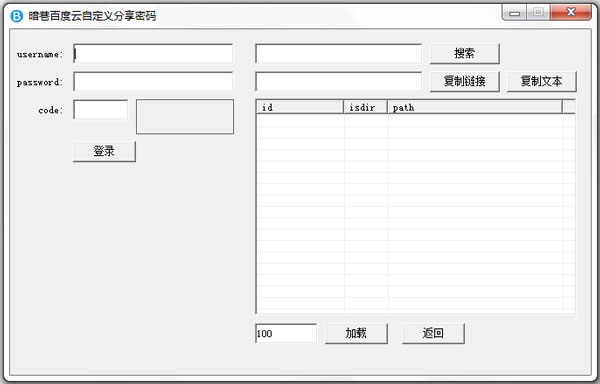Click the id column header
This screenshot has width=600, height=384.
pos(300,107)
